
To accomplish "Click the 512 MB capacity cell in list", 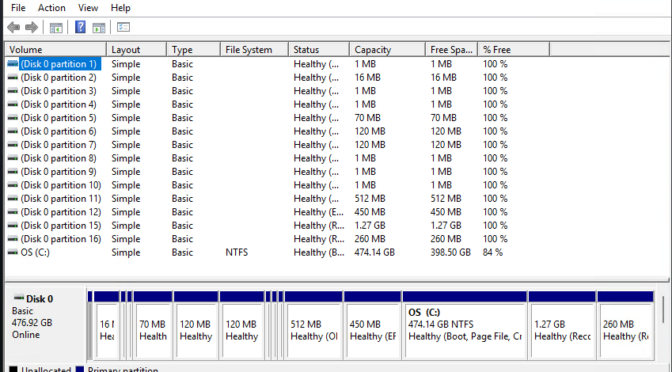I will 370,199.
